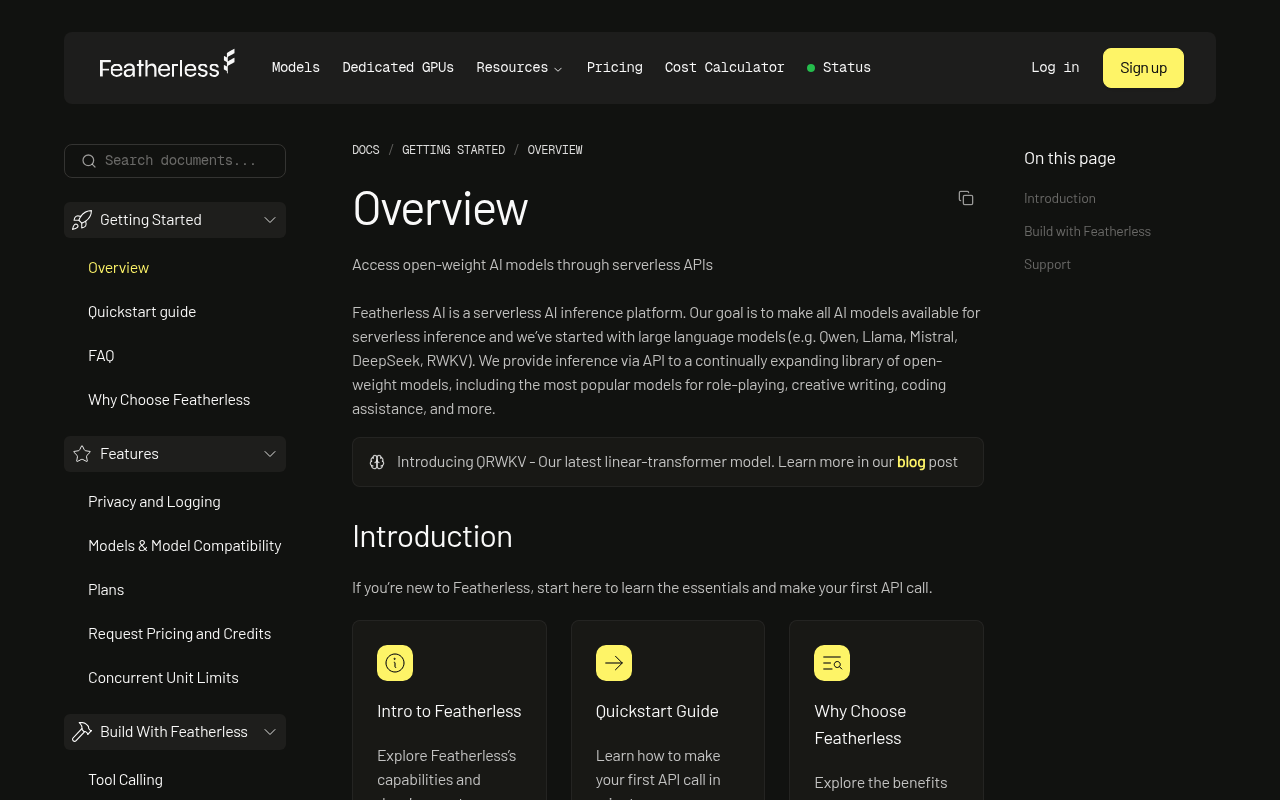Click the star icon next to Features
The width and height of the screenshot is (1280, 800).
82,454
